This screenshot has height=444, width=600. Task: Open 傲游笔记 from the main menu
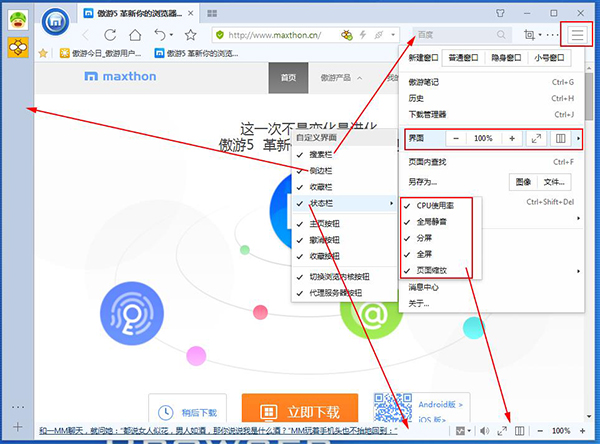(x=491, y=82)
